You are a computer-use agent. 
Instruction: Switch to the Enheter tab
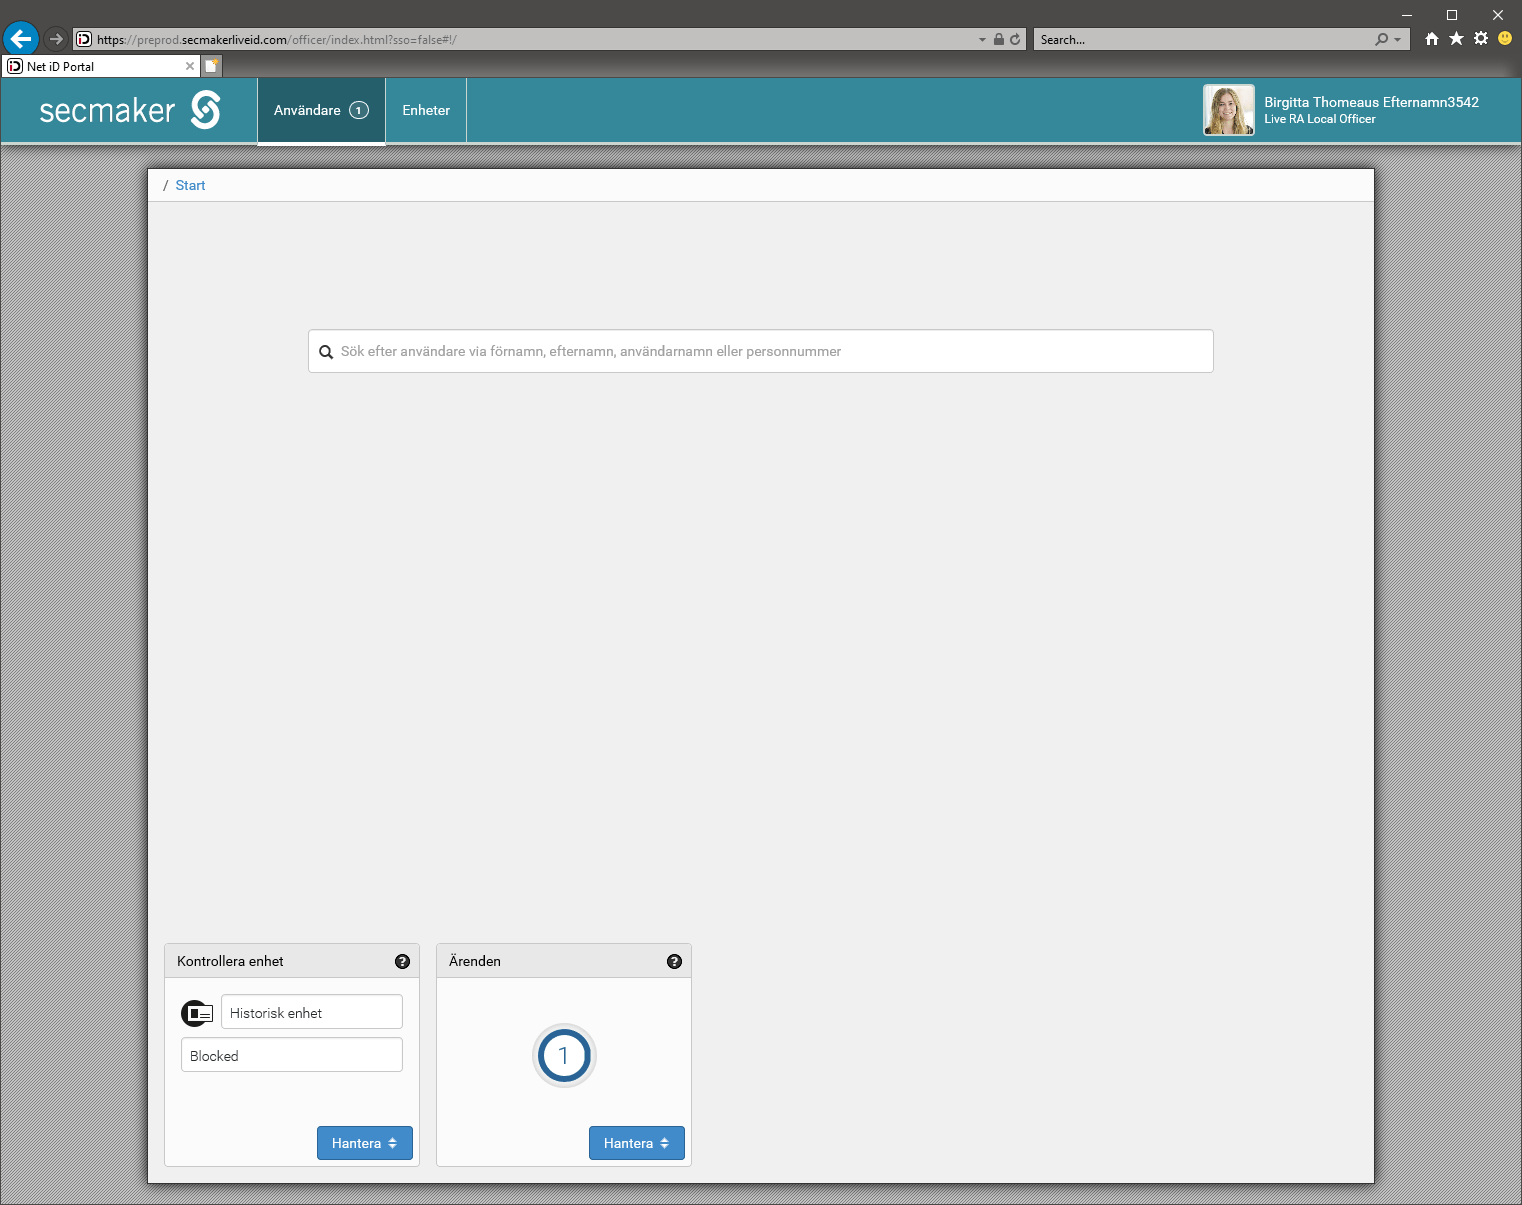[426, 110]
